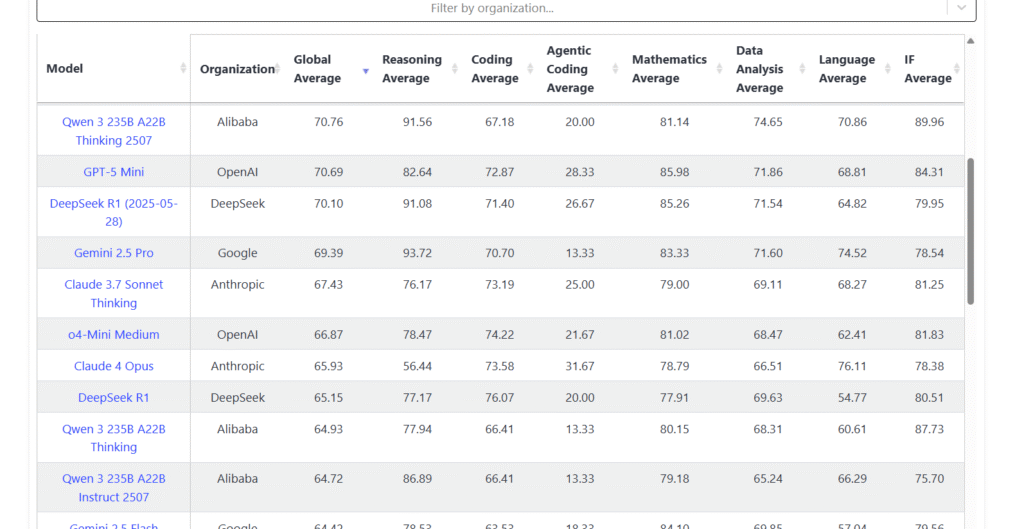Sort by Reasoning Average arrows
This screenshot has height=529, width=1024.
(x=455, y=69)
